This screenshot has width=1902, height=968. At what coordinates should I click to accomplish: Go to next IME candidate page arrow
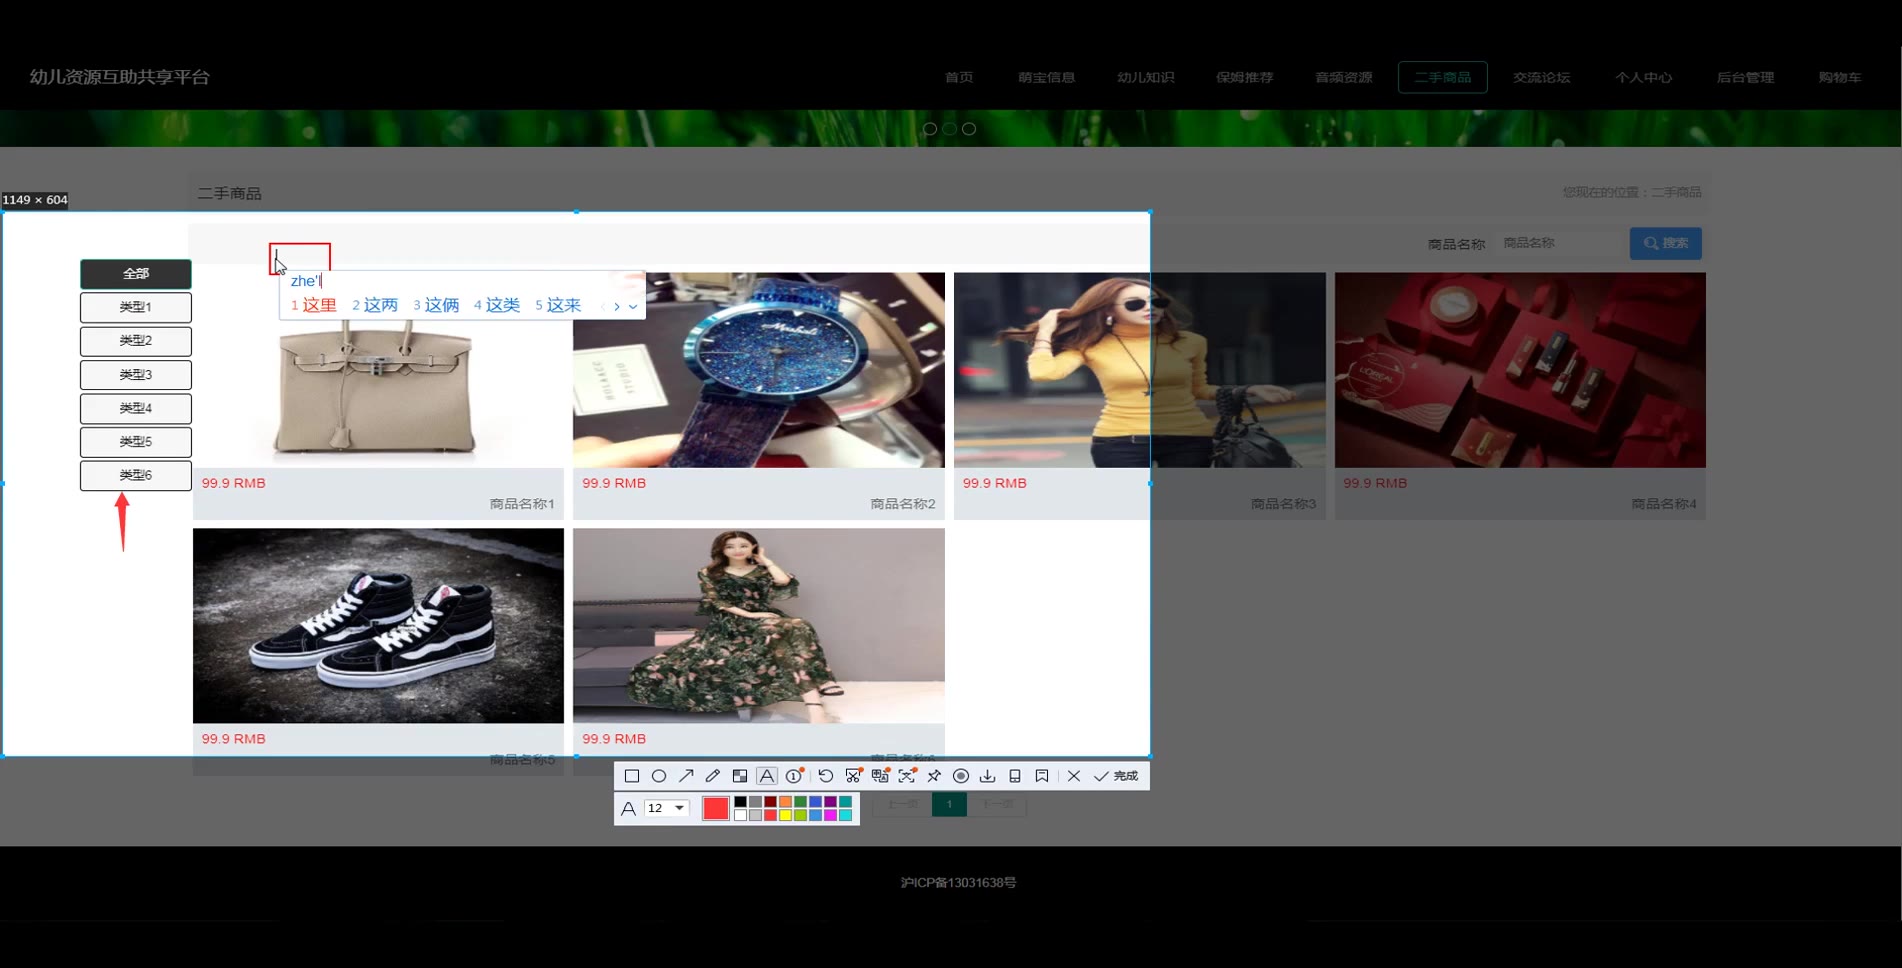tap(617, 306)
